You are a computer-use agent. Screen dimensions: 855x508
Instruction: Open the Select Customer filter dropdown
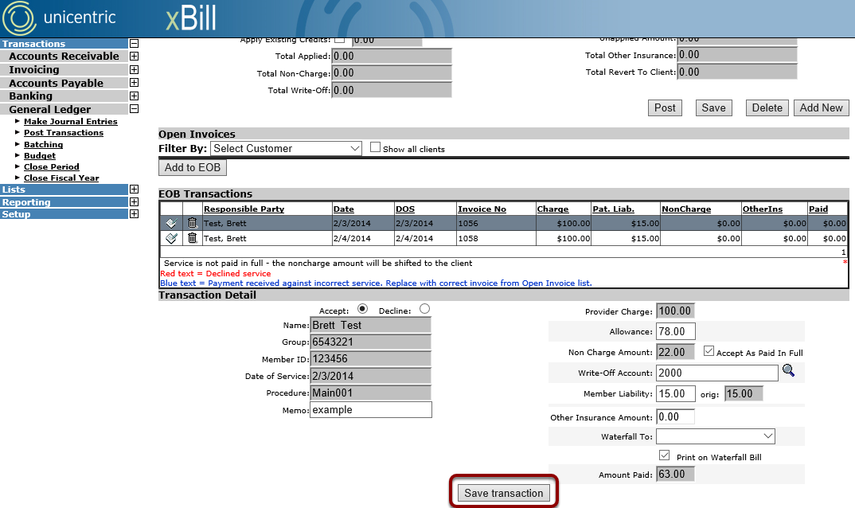click(286, 148)
